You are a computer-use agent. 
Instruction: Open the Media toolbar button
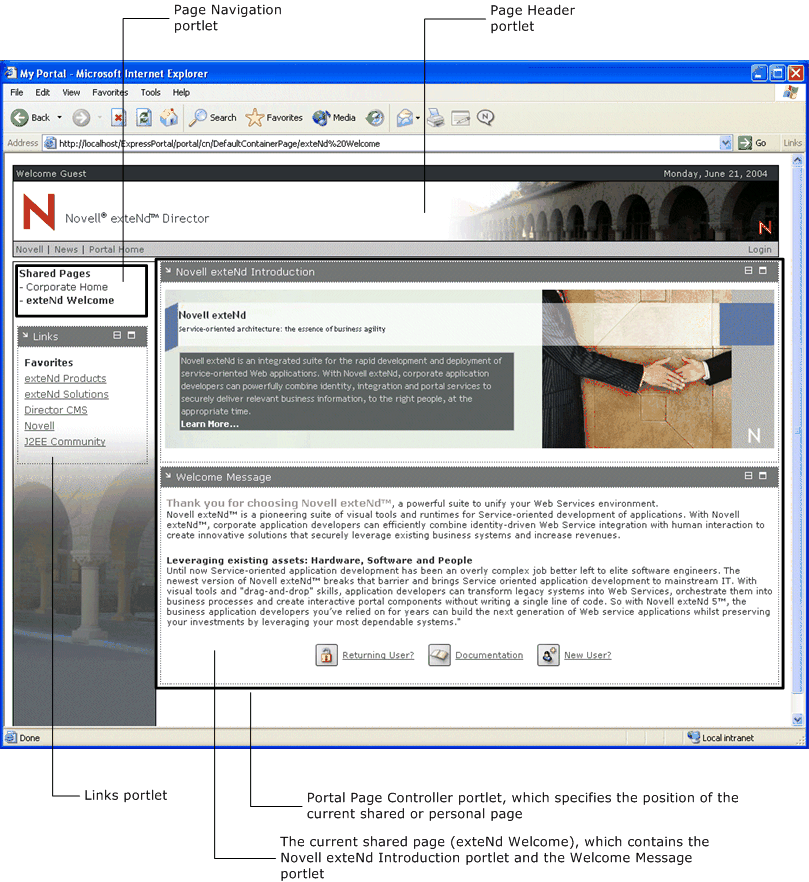coord(334,118)
